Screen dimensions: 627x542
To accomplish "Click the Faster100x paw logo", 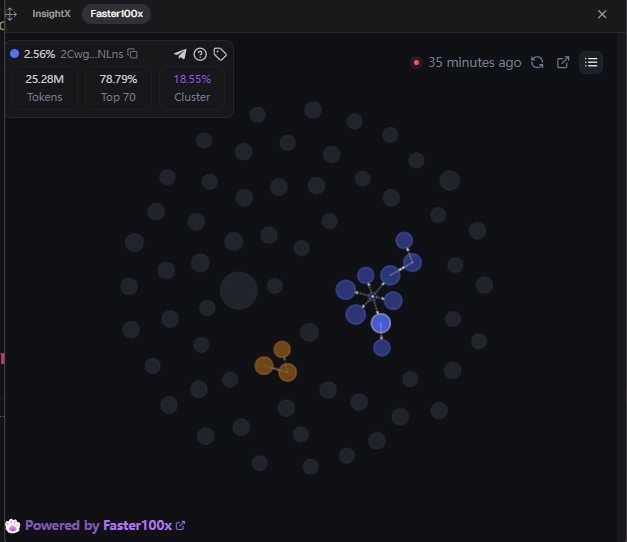I will [12, 526].
